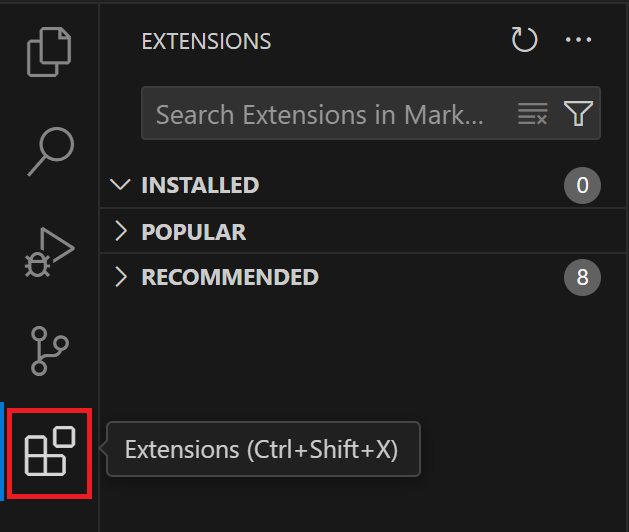Image resolution: width=629 pixels, height=532 pixels.
Task: Refresh the extensions list
Action: (525, 41)
